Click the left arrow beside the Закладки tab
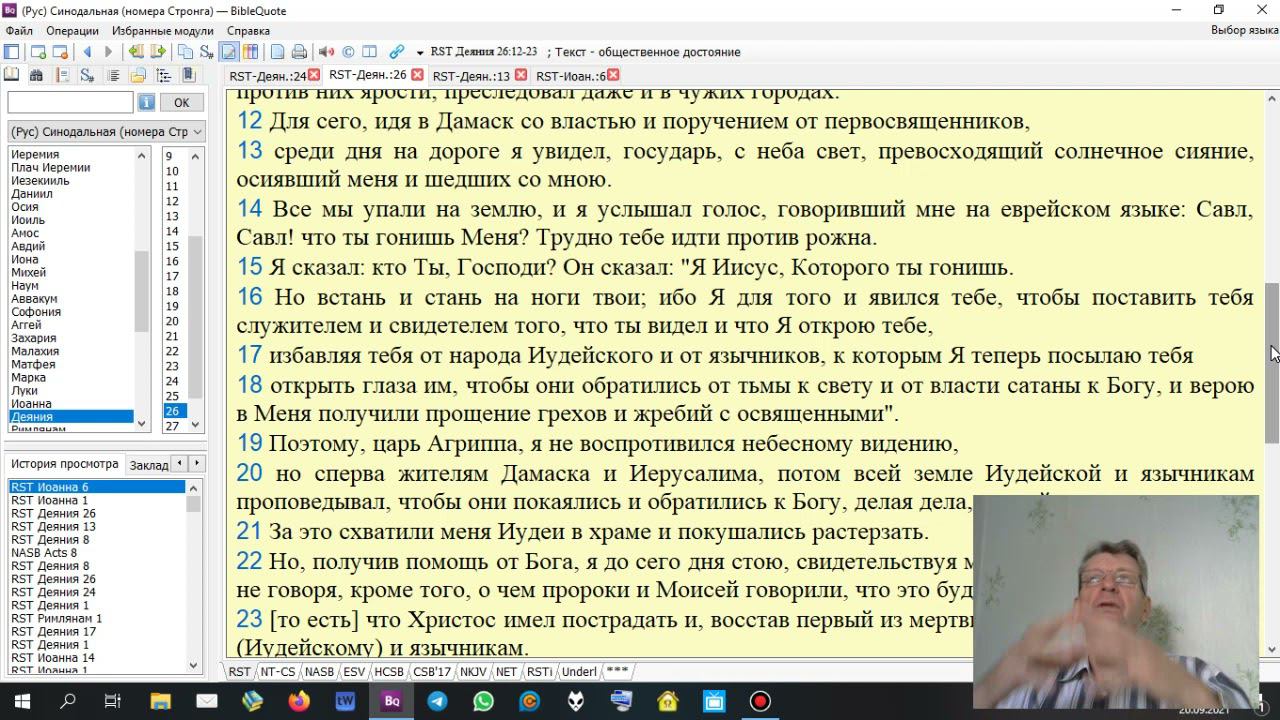Screen dimensions: 1280x720 click(x=180, y=464)
